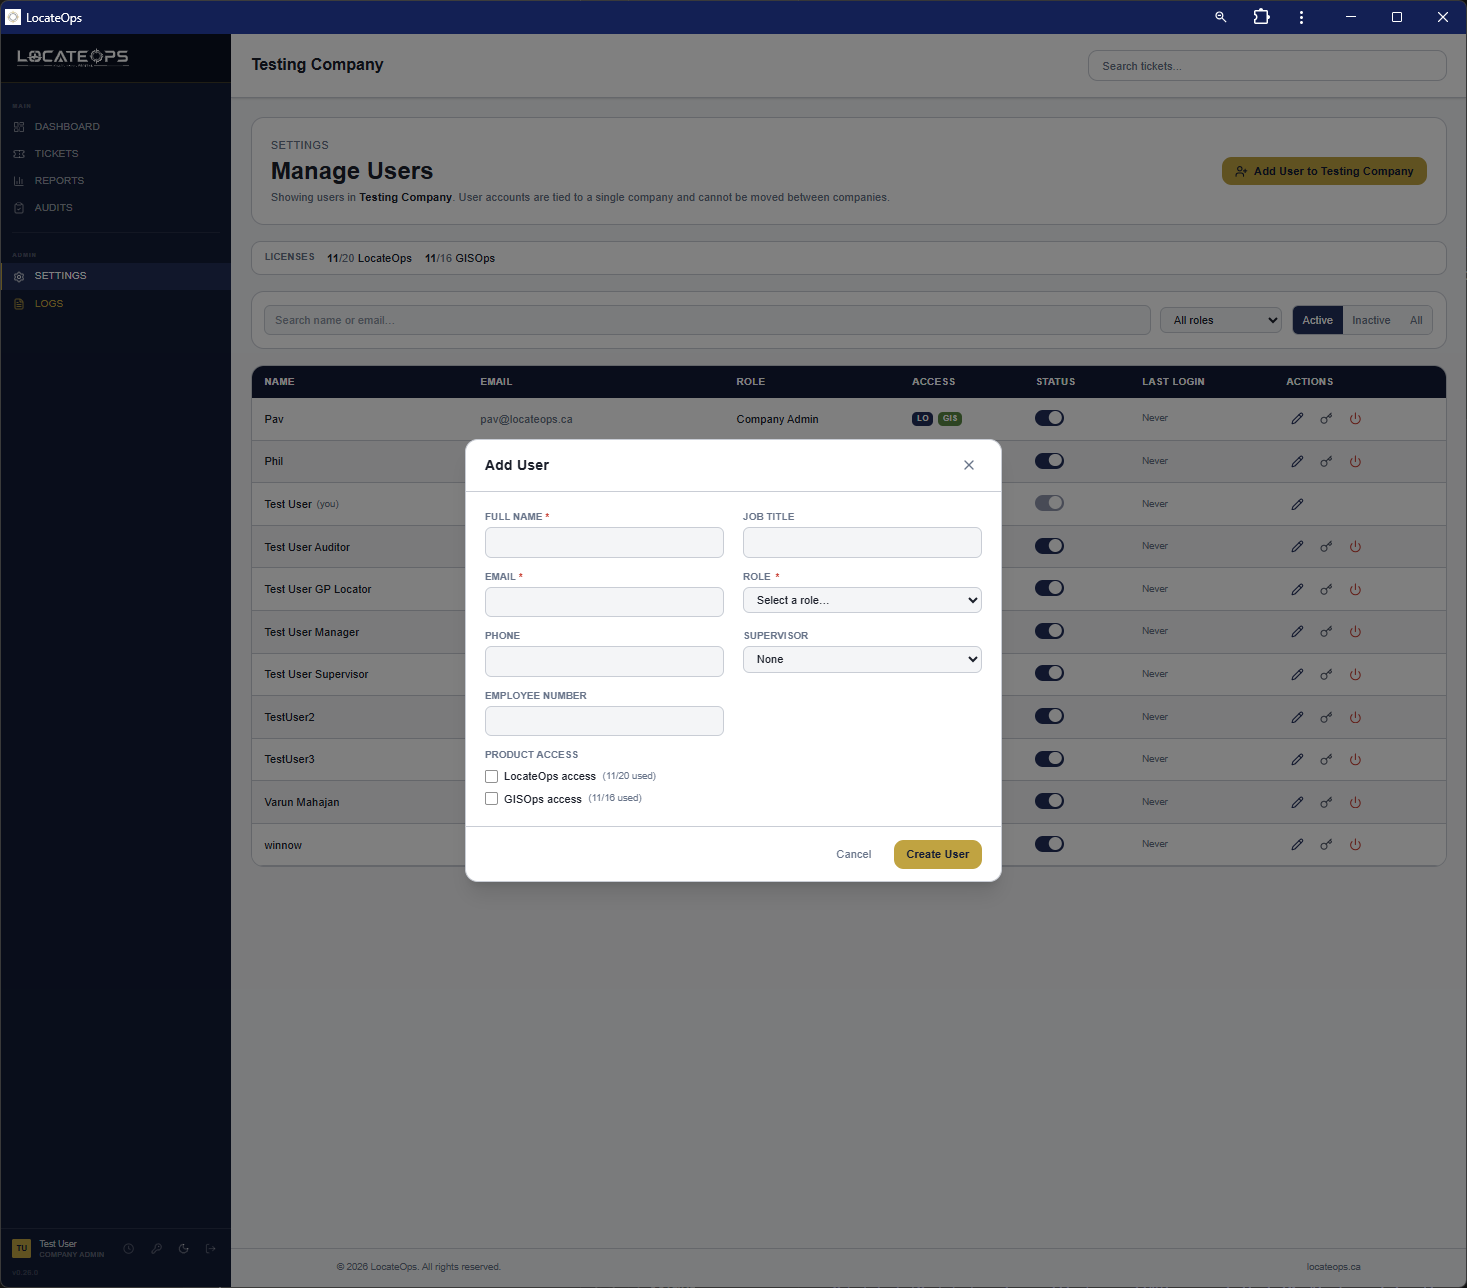Toggle the status switch for Test User GP Locator
This screenshot has height=1288, width=1467.
1049,588
